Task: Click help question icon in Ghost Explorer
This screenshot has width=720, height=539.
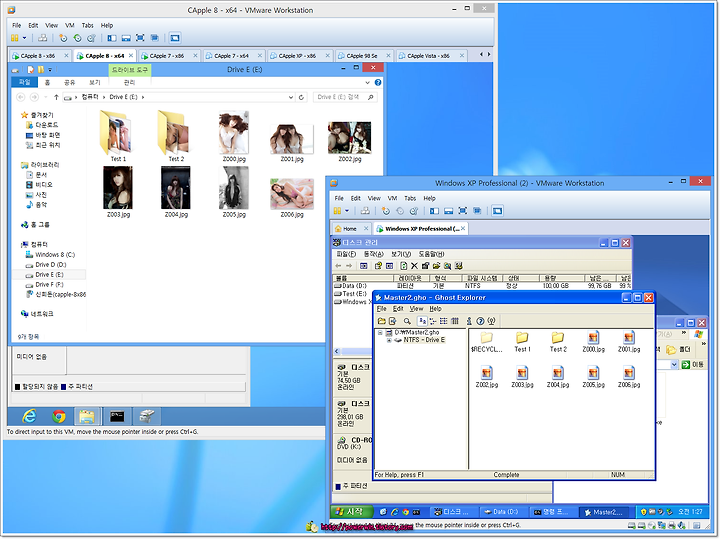Action: click(x=480, y=321)
